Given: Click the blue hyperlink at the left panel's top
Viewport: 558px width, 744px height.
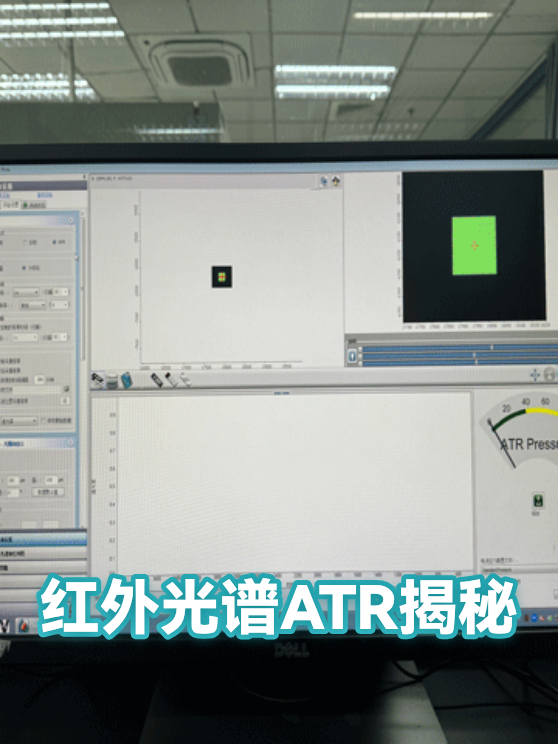Looking at the screenshot, I should pyautogui.click(x=44, y=195).
